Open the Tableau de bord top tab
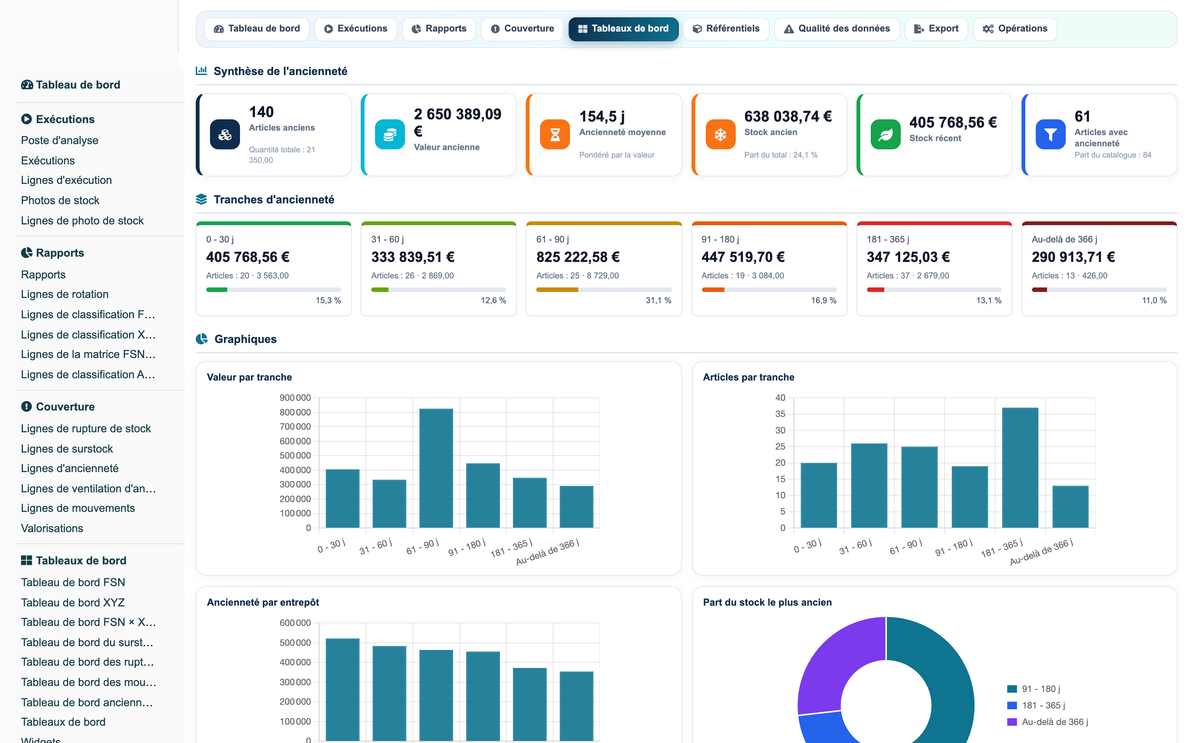 point(257,29)
